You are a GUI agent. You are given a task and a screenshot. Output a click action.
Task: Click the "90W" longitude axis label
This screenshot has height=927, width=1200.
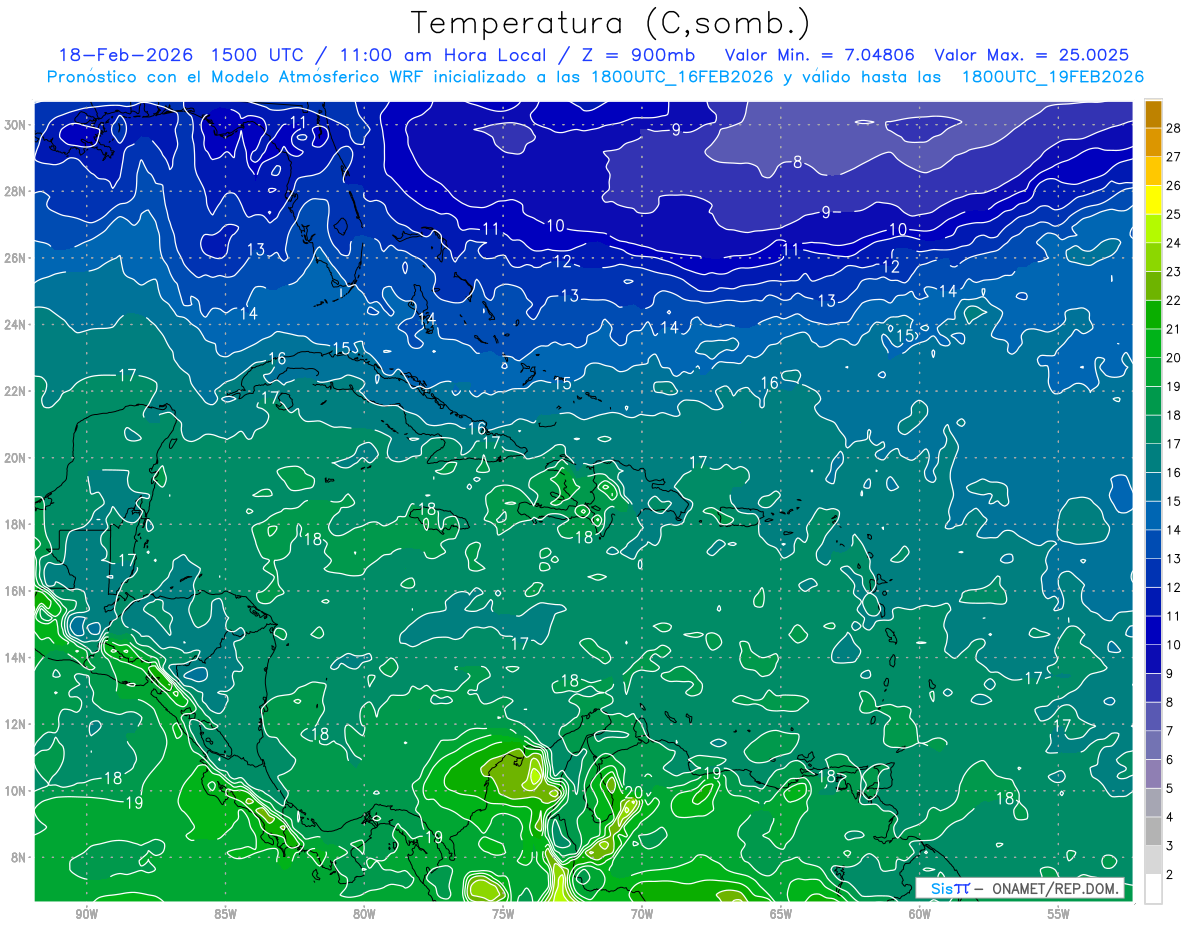85,914
